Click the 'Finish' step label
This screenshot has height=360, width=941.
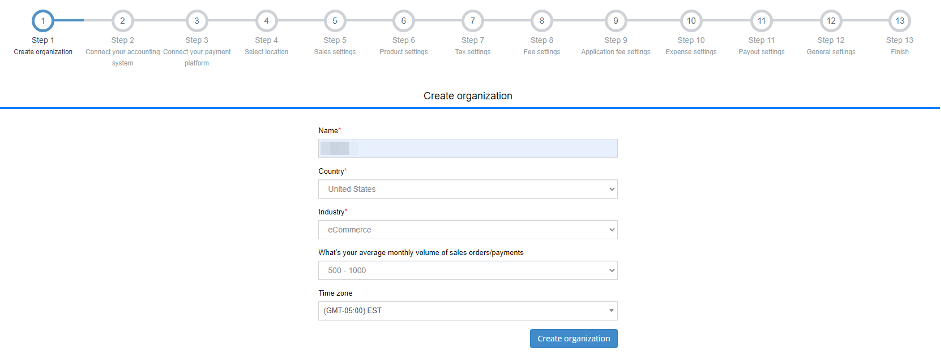coord(900,52)
